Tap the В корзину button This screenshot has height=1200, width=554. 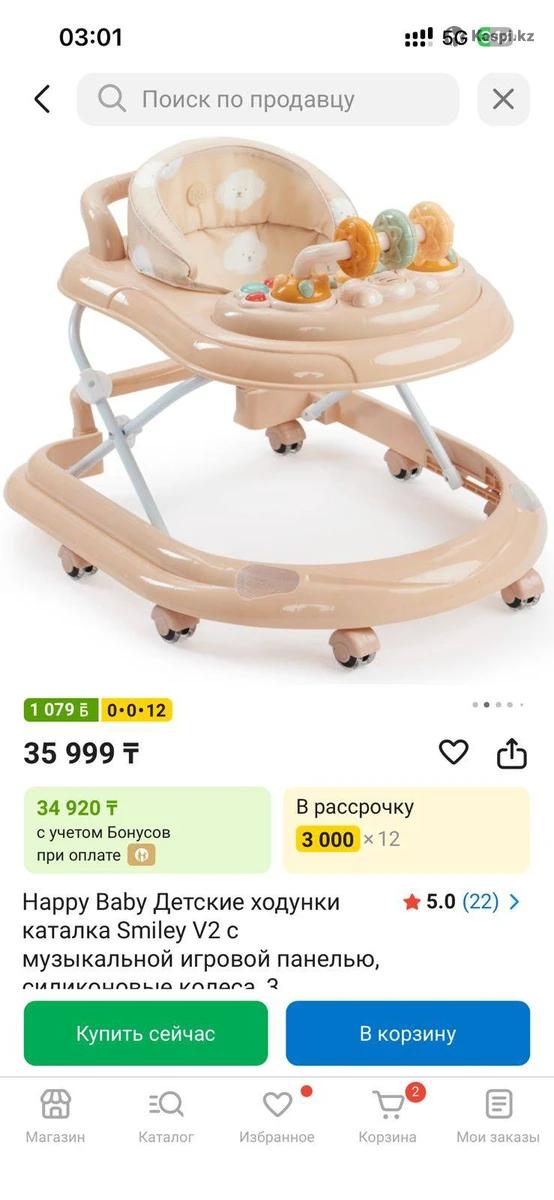click(408, 1033)
